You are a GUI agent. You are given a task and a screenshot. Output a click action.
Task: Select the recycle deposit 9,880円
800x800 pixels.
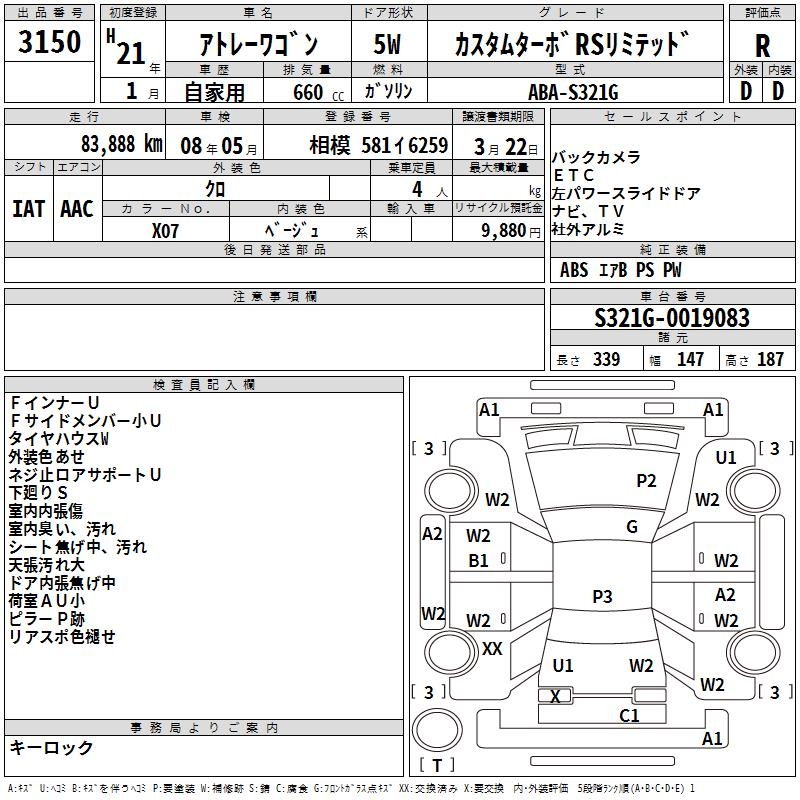pyautogui.click(x=511, y=231)
